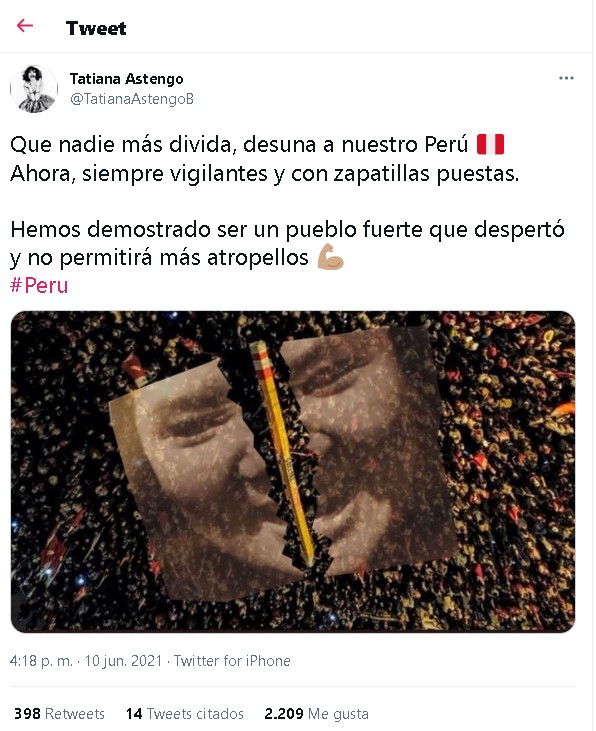This screenshot has height=731, width=596.
Task: Open the attached torn-face protest image
Action: 293,471
